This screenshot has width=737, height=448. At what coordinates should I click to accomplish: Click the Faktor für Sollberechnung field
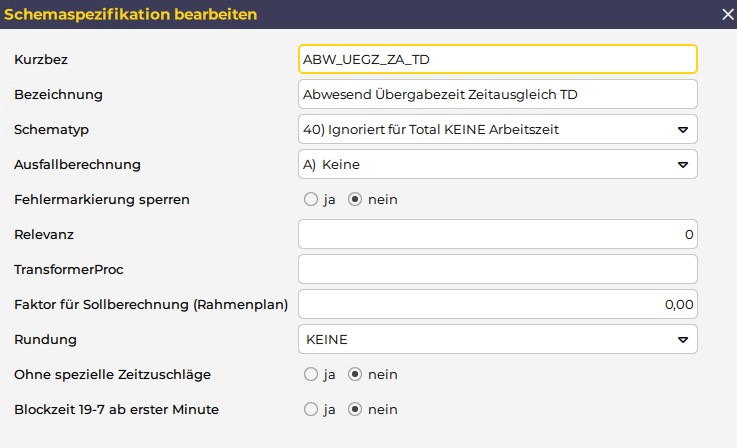pos(498,304)
